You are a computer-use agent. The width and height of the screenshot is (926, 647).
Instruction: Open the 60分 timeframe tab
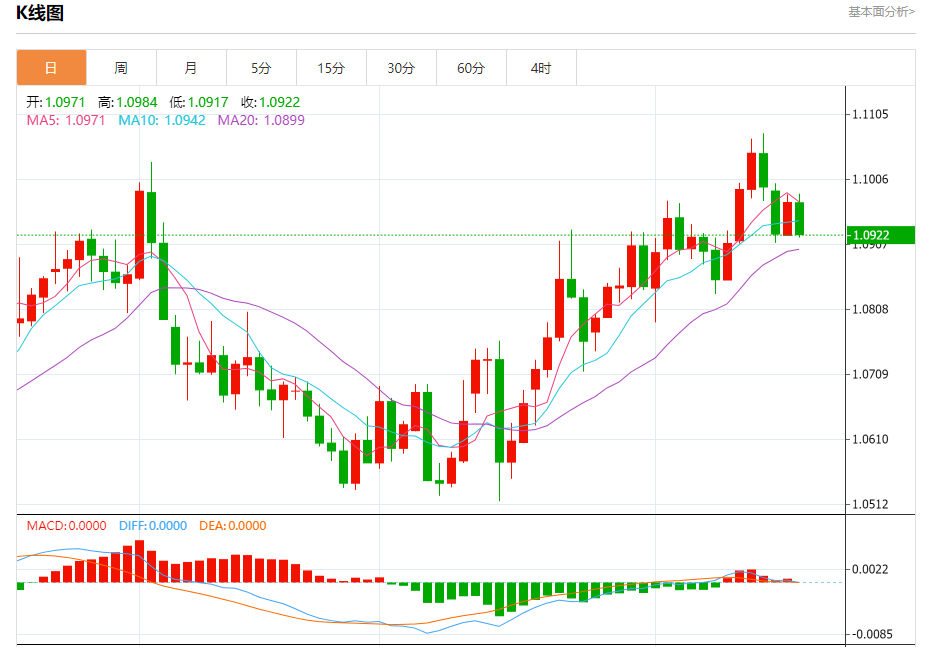tap(471, 68)
